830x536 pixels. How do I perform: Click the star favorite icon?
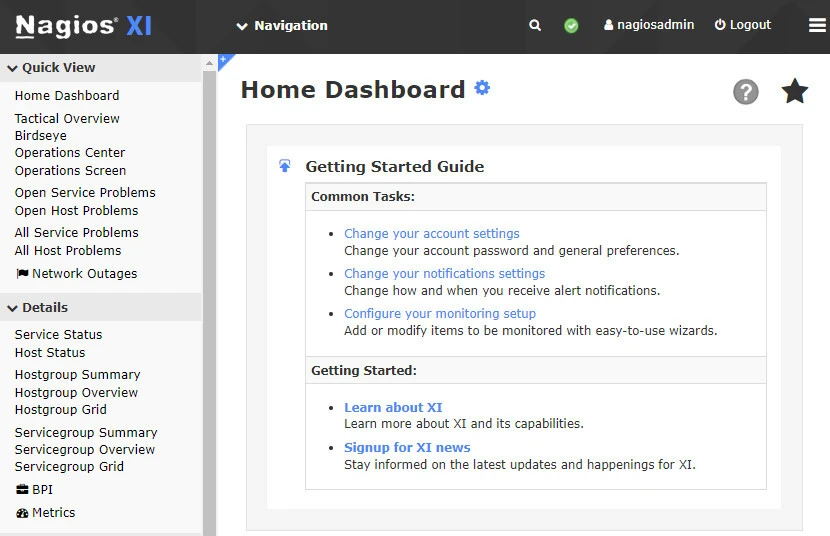point(795,91)
